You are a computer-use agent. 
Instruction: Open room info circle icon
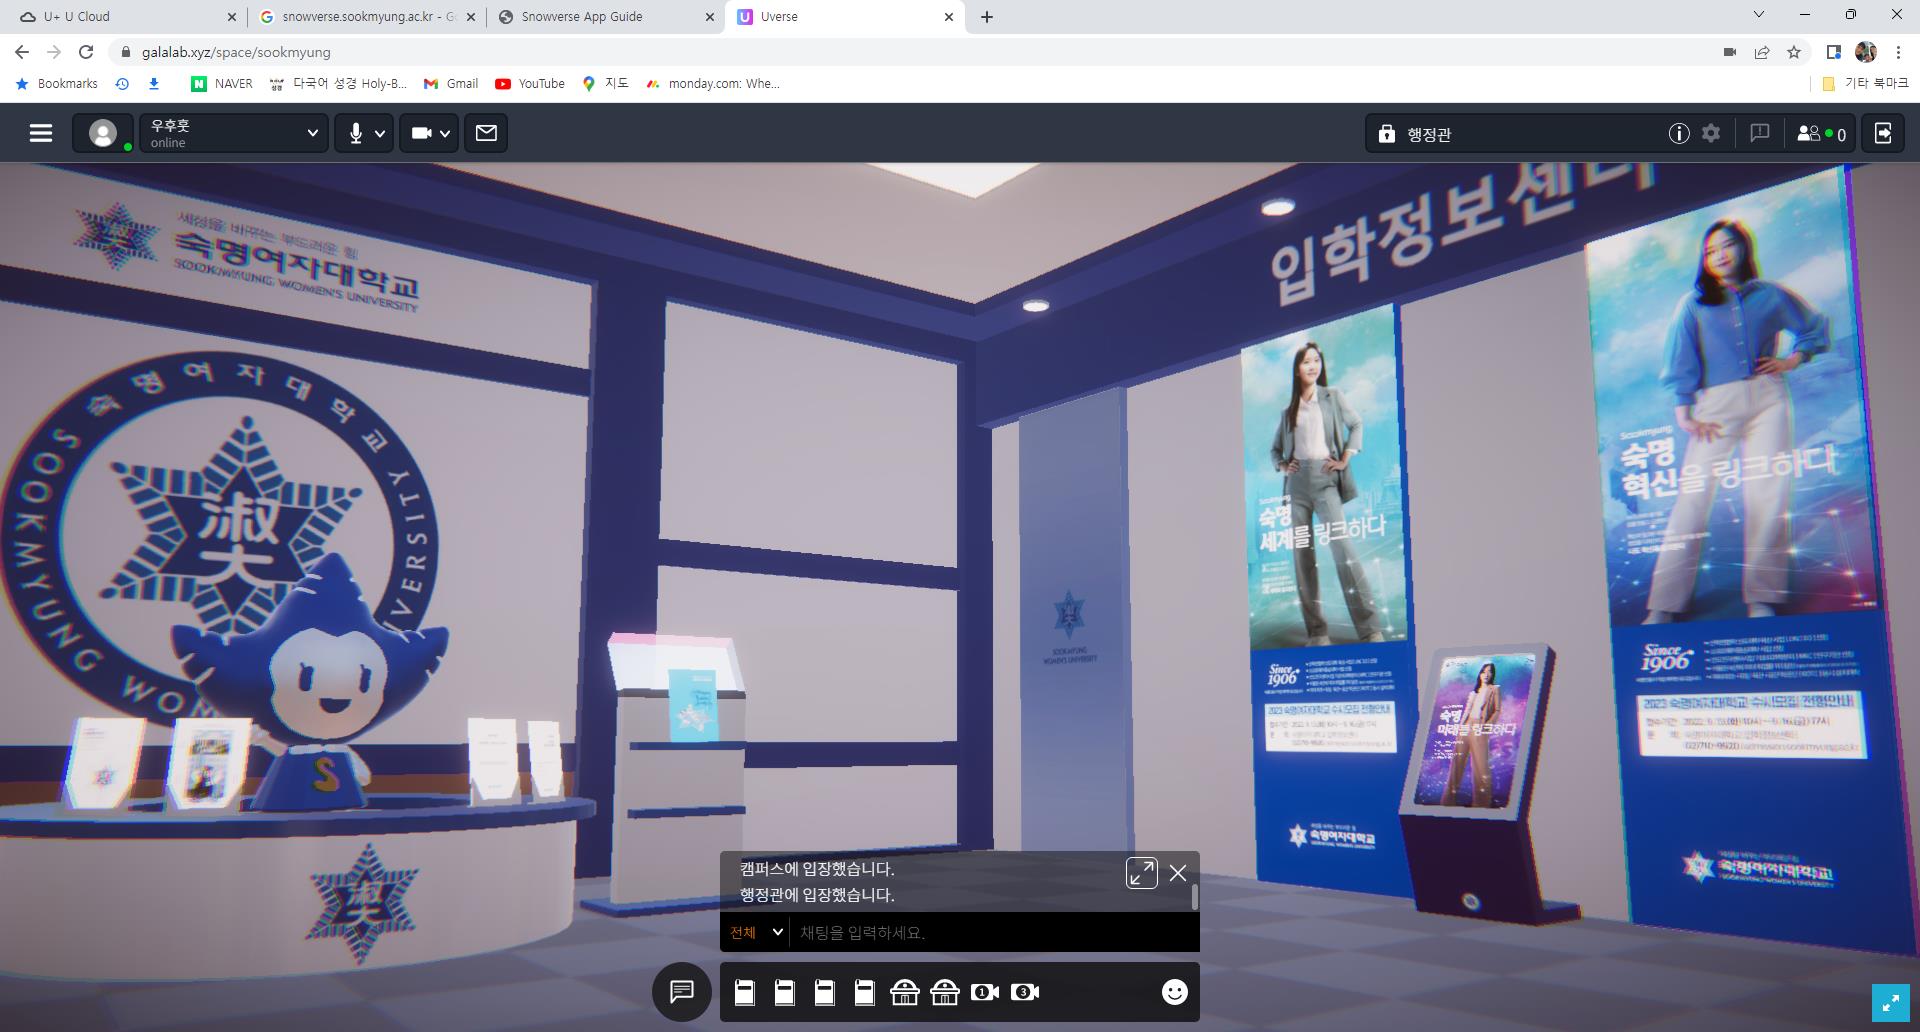pyautogui.click(x=1678, y=134)
